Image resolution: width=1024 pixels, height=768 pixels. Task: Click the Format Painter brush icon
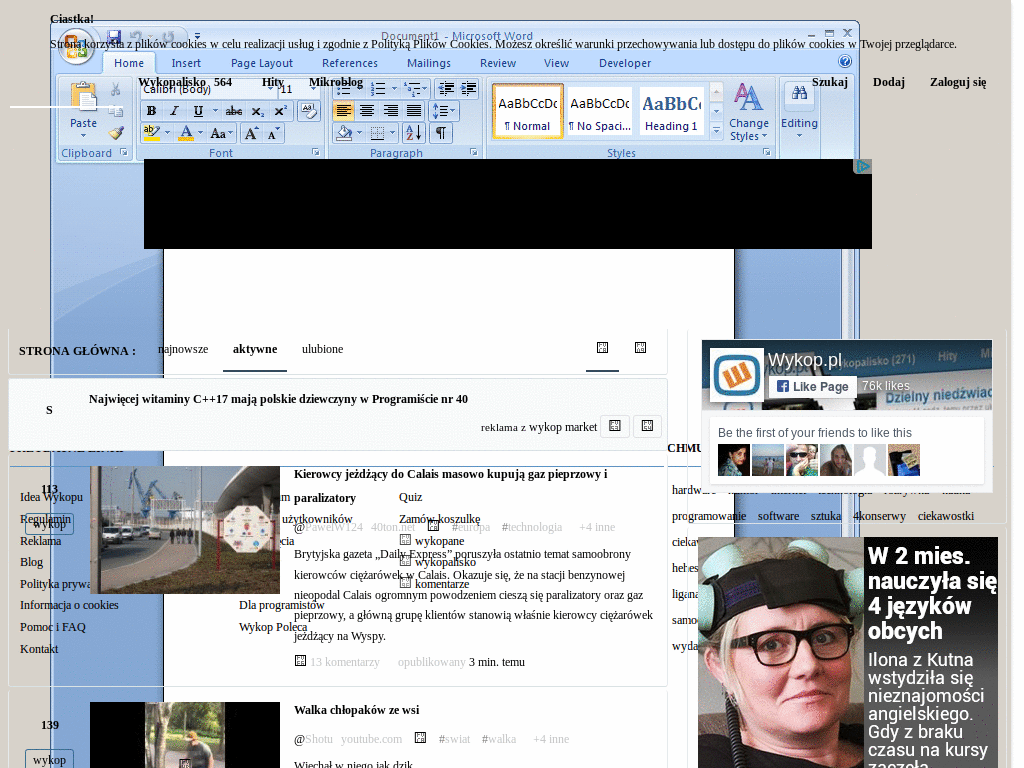(116, 133)
